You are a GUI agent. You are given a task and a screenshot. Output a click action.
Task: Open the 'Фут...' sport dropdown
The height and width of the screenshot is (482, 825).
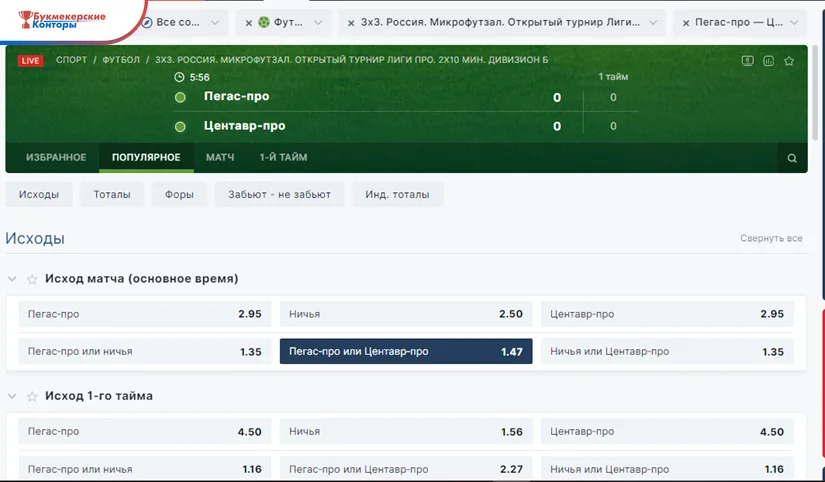(x=318, y=23)
